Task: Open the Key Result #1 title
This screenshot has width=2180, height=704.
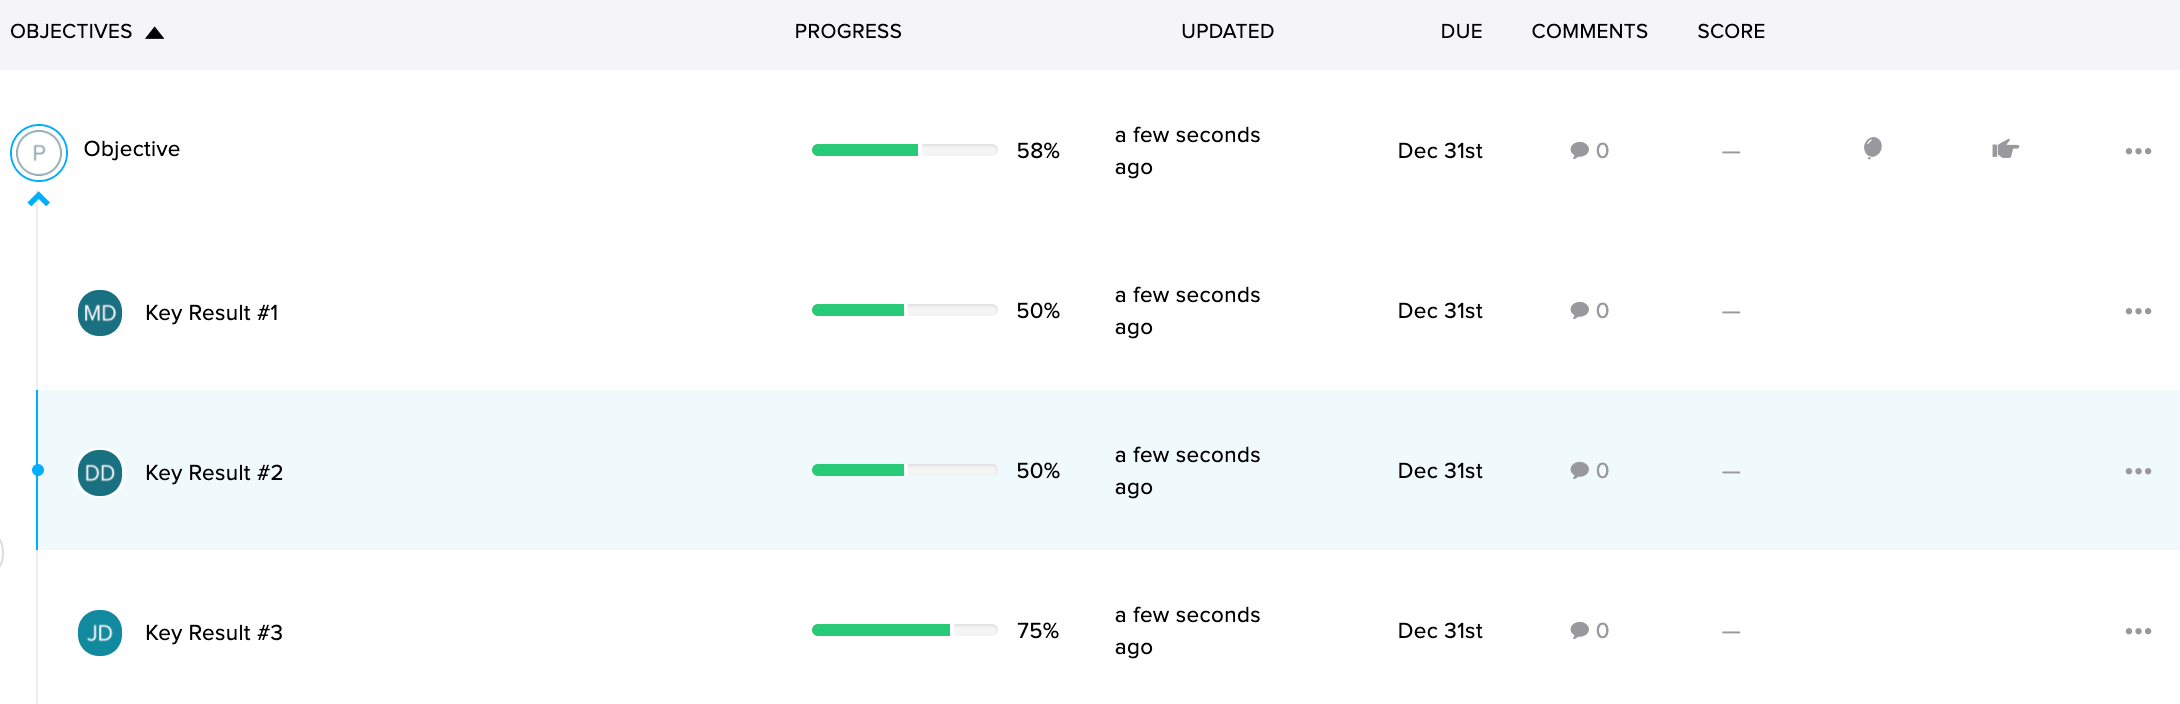Action: 212,313
